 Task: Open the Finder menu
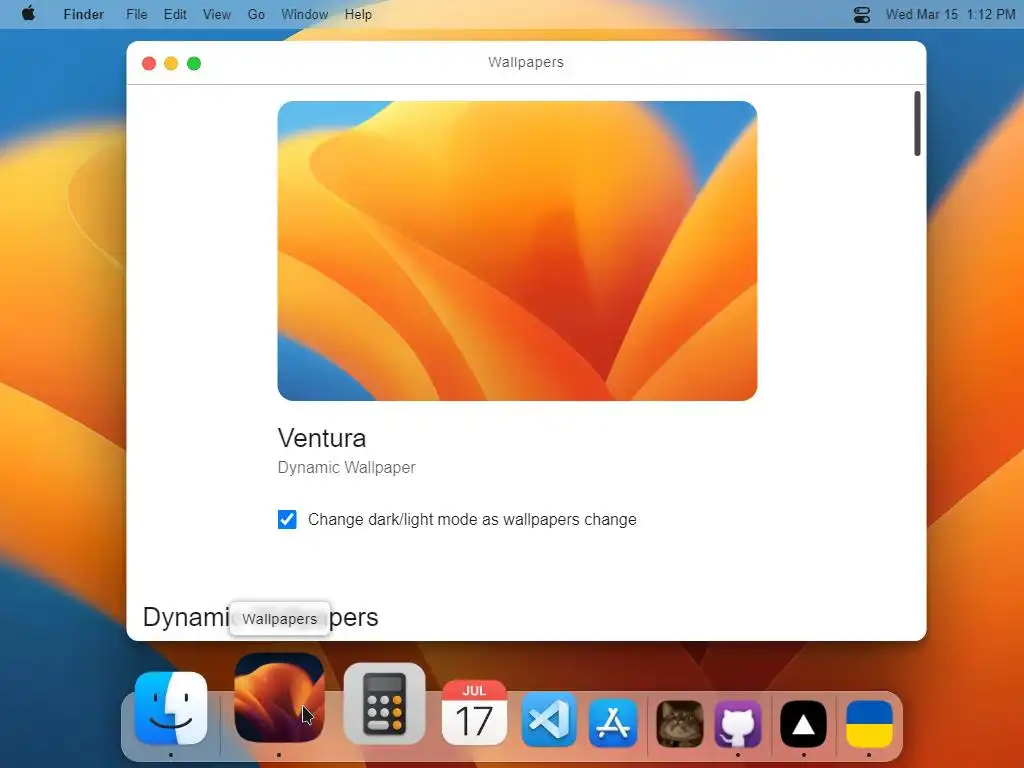point(84,14)
